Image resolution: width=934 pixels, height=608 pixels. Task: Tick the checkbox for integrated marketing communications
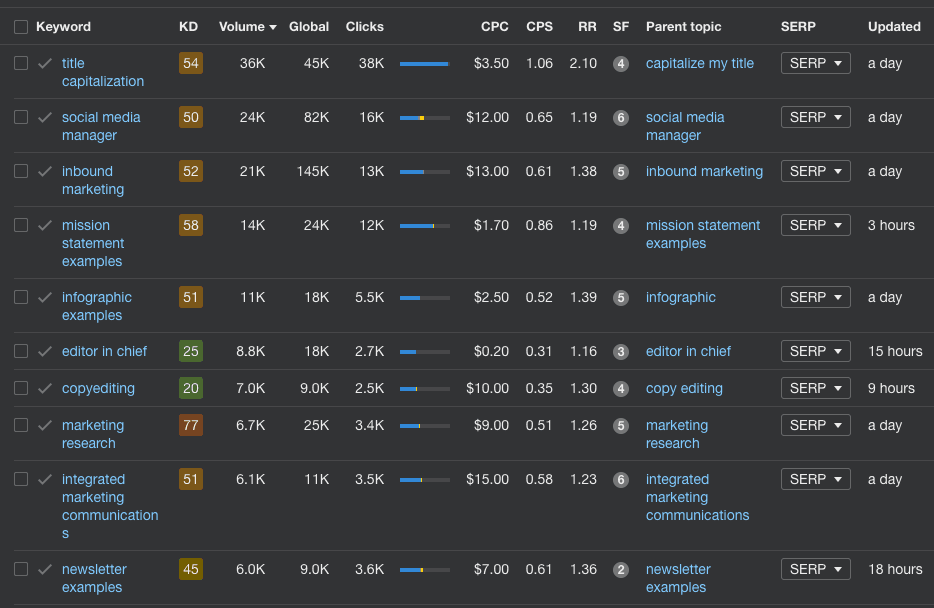(x=20, y=479)
